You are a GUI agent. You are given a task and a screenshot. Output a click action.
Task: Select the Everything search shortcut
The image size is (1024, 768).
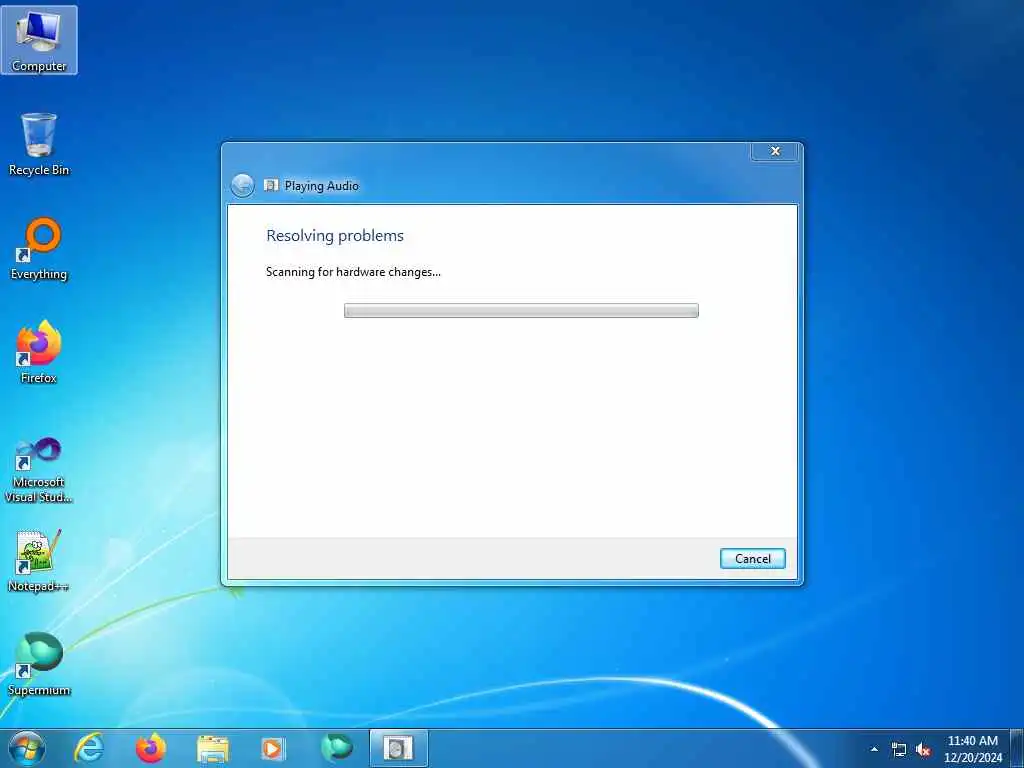(x=39, y=249)
